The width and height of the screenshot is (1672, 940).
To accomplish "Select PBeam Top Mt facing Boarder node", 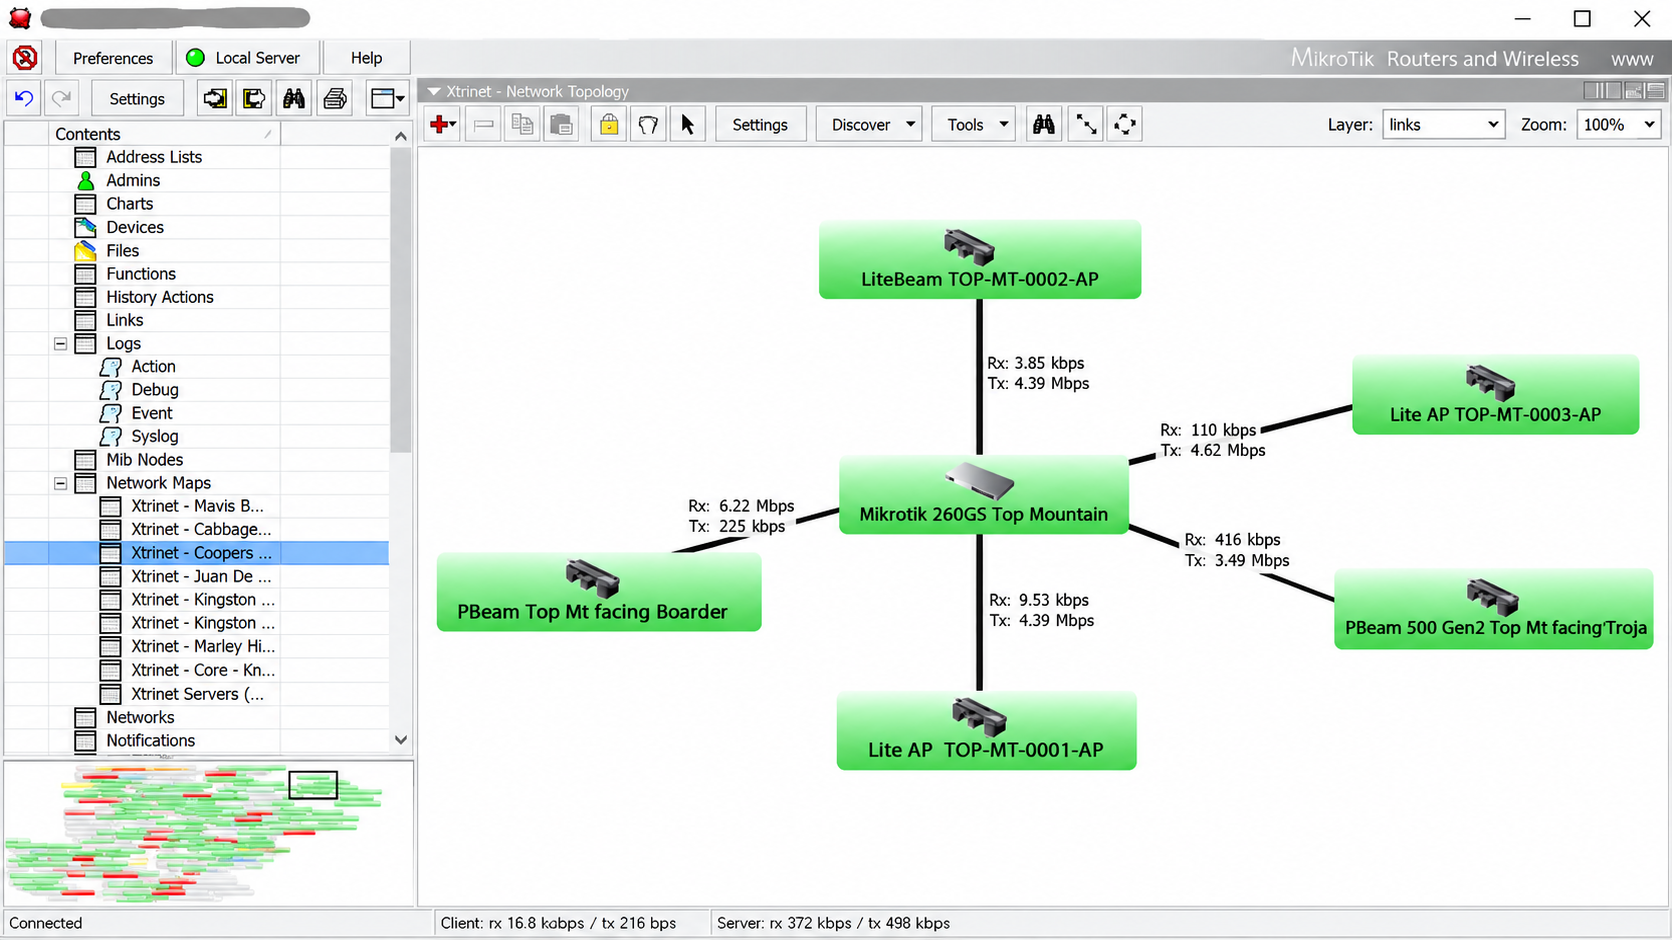I will (x=599, y=592).
